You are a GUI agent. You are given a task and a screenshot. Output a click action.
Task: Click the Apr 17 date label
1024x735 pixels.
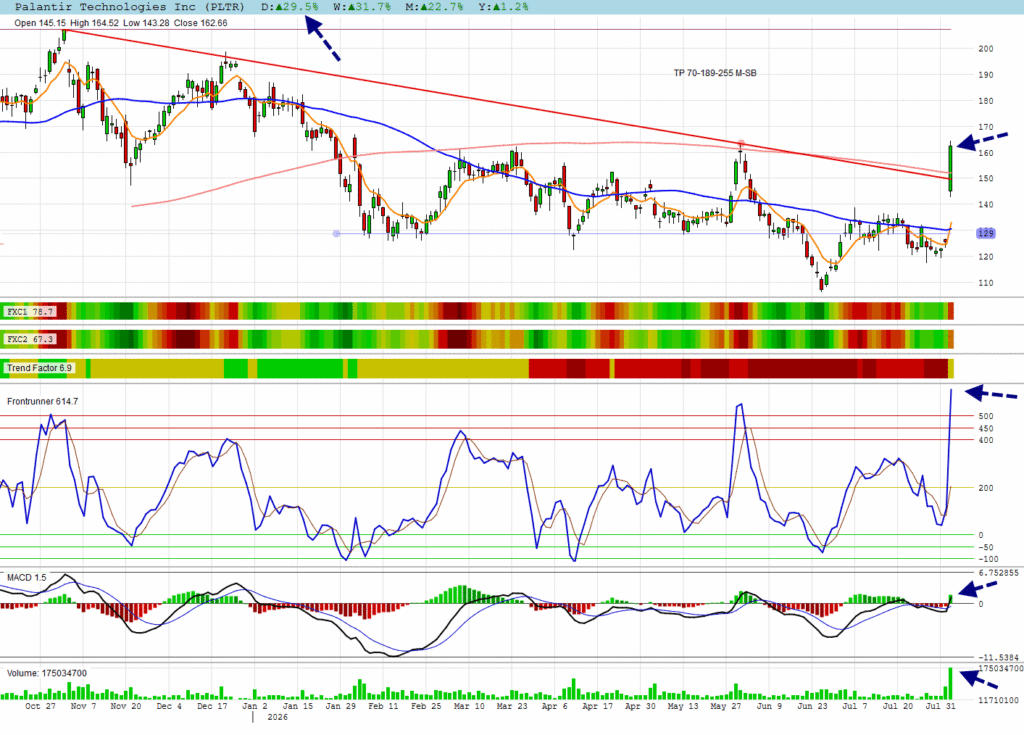click(598, 706)
